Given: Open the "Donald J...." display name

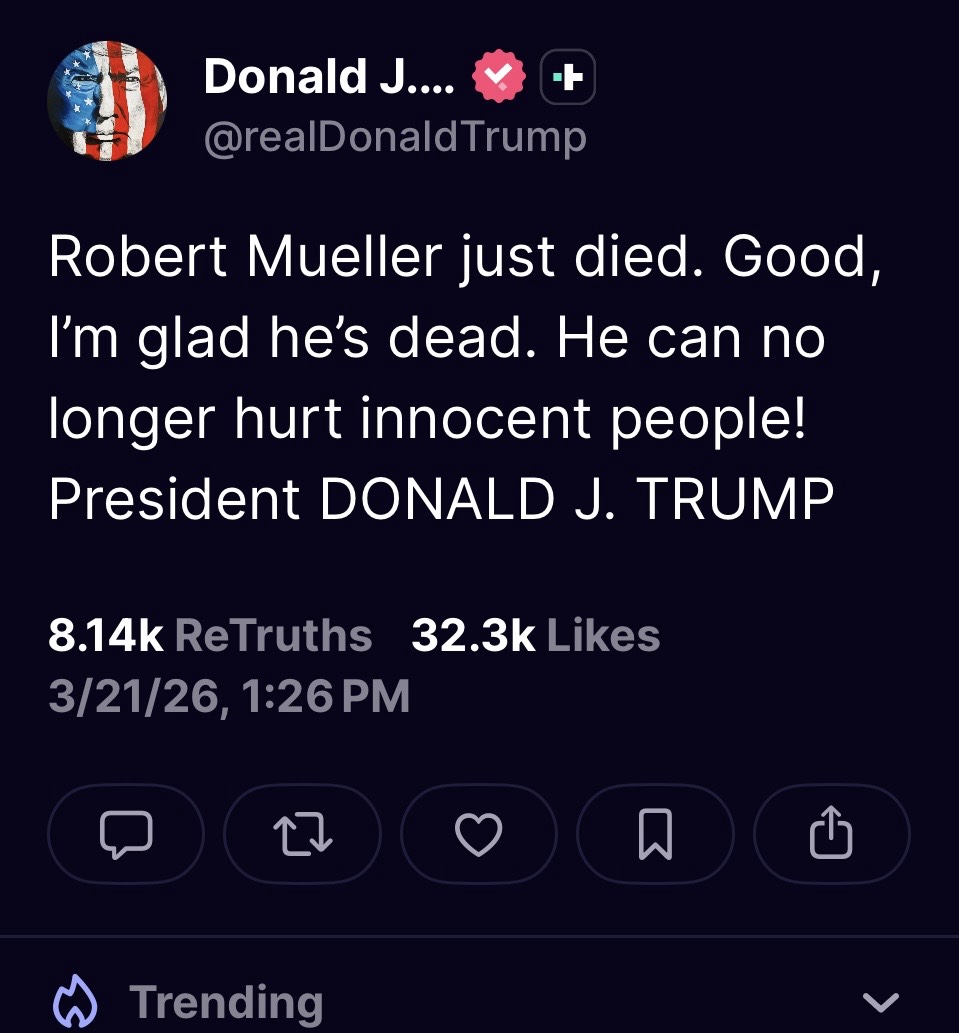Looking at the screenshot, I should pos(329,77).
